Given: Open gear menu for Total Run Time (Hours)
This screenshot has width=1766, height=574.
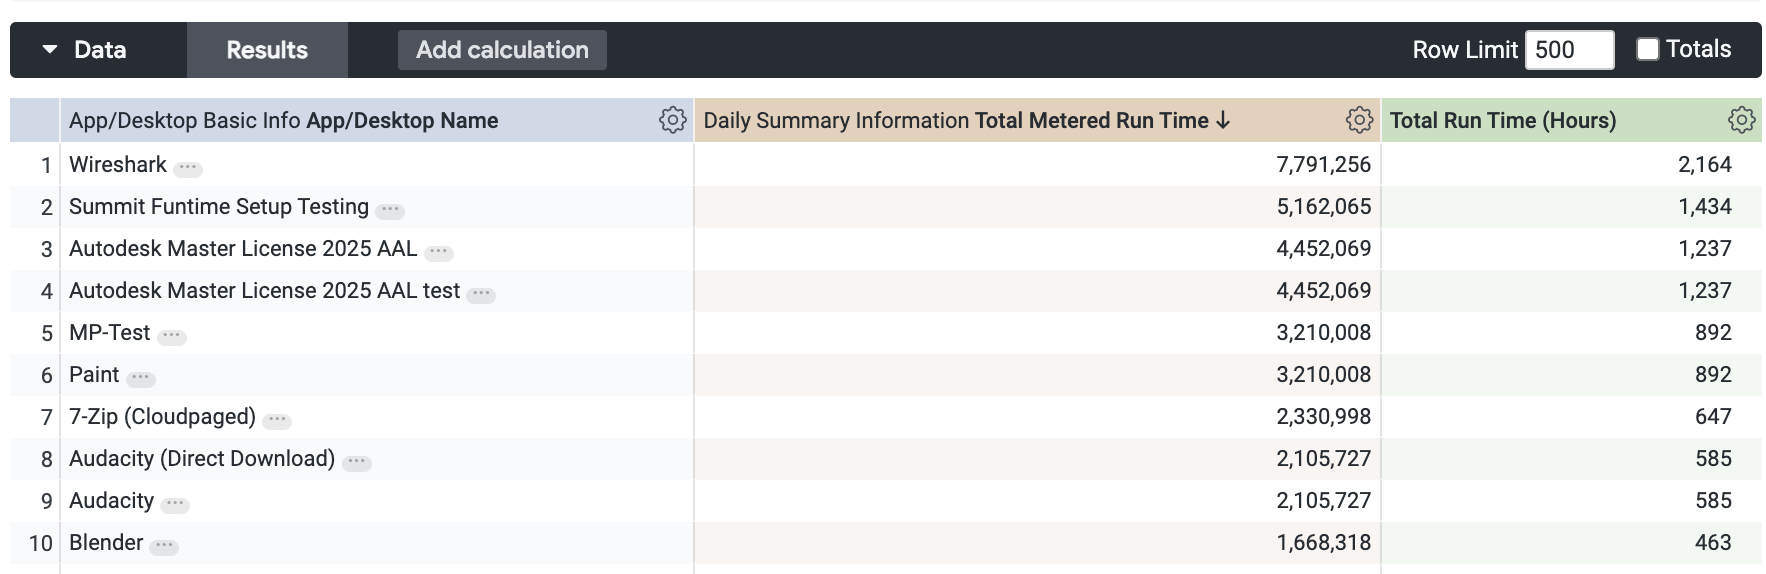Looking at the screenshot, I should point(1741,120).
